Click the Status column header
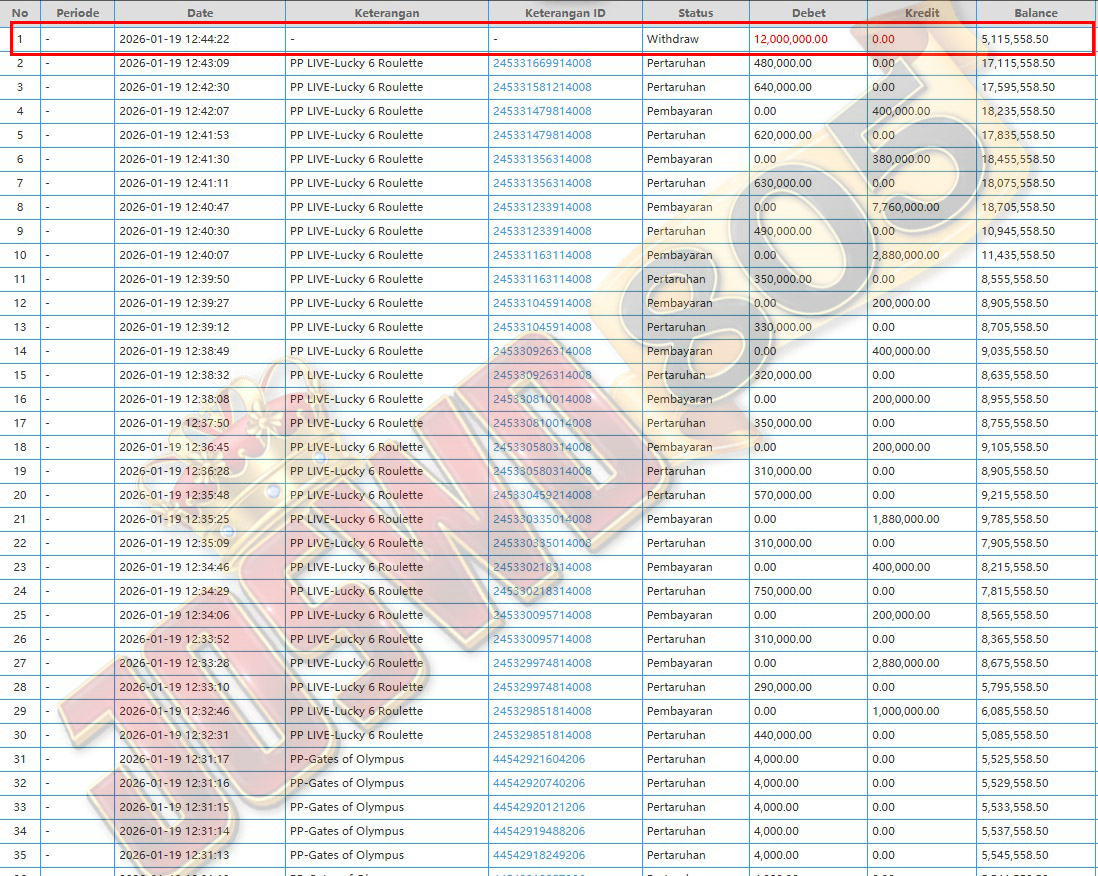 pos(695,13)
